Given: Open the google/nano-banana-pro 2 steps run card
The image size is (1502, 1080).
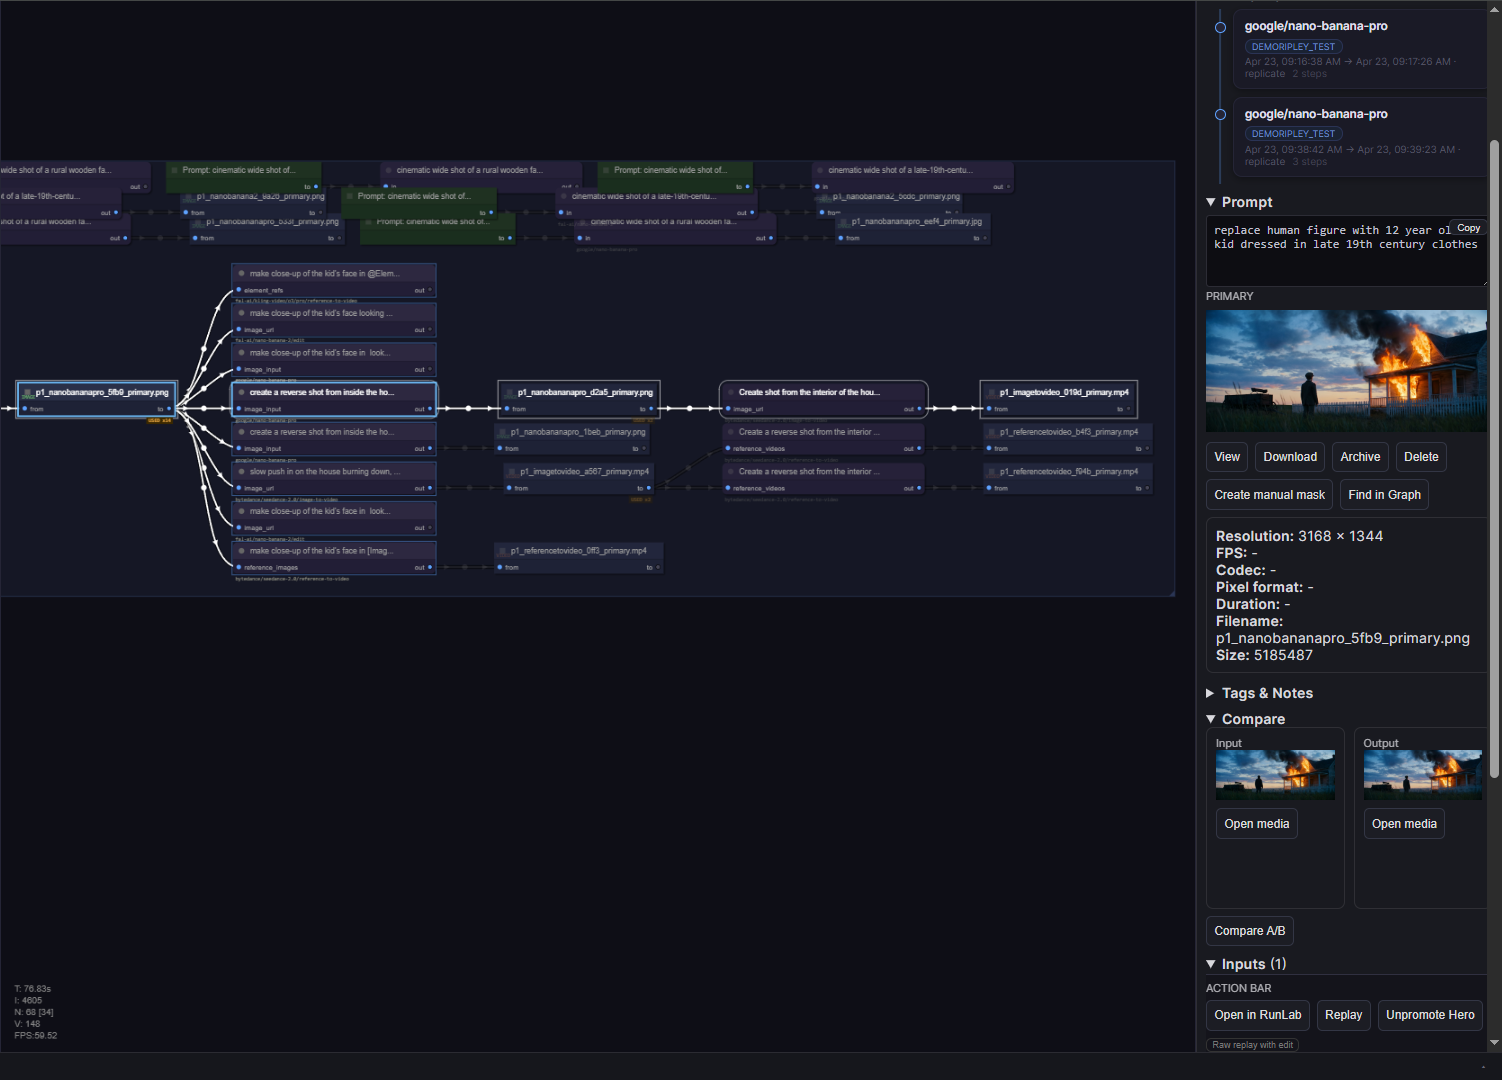Looking at the screenshot, I should [1360, 49].
